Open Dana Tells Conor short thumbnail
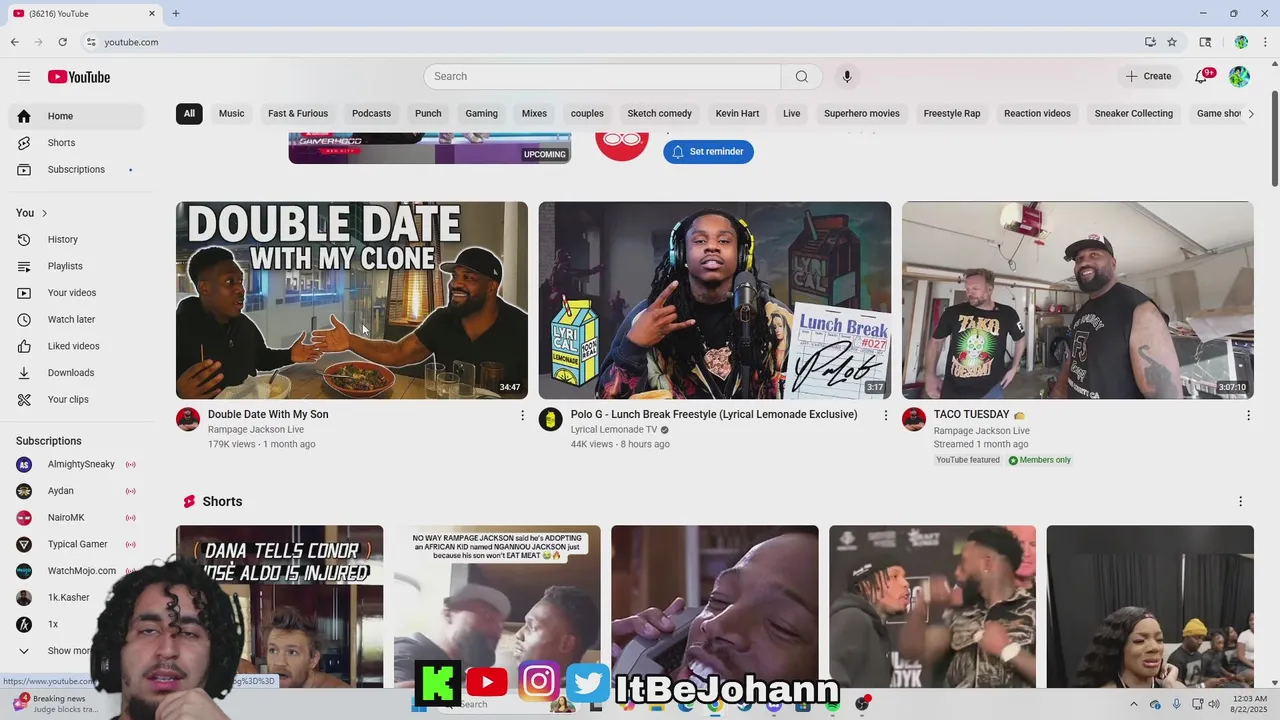 click(280, 607)
